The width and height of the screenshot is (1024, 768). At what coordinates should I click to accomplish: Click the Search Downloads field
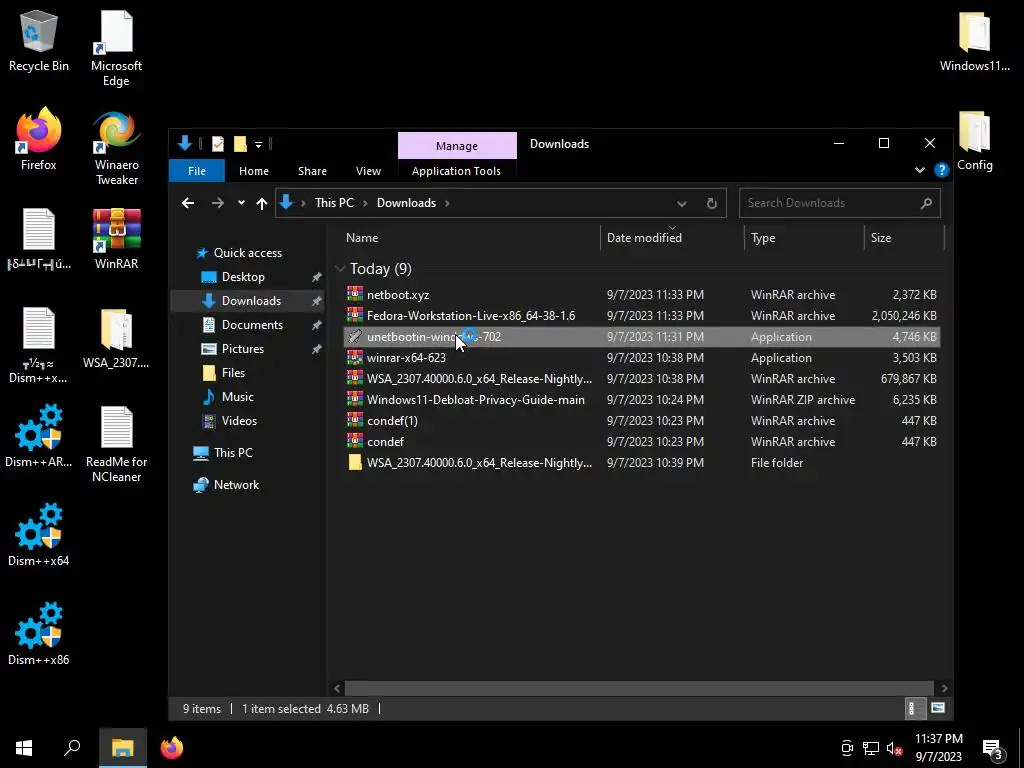point(839,203)
